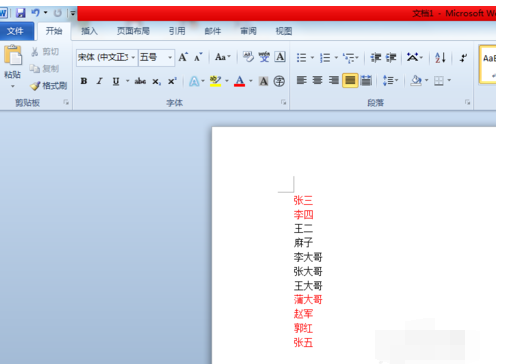Open the Change Case Aa menu
Image resolution: width=506 pixels, height=364 pixels.
click(x=223, y=57)
